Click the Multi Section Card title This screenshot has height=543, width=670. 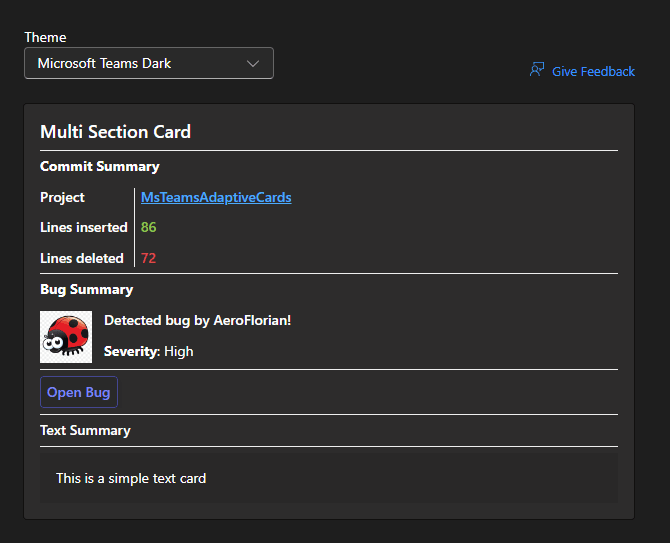pyautogui.click(x=115, y=132)
